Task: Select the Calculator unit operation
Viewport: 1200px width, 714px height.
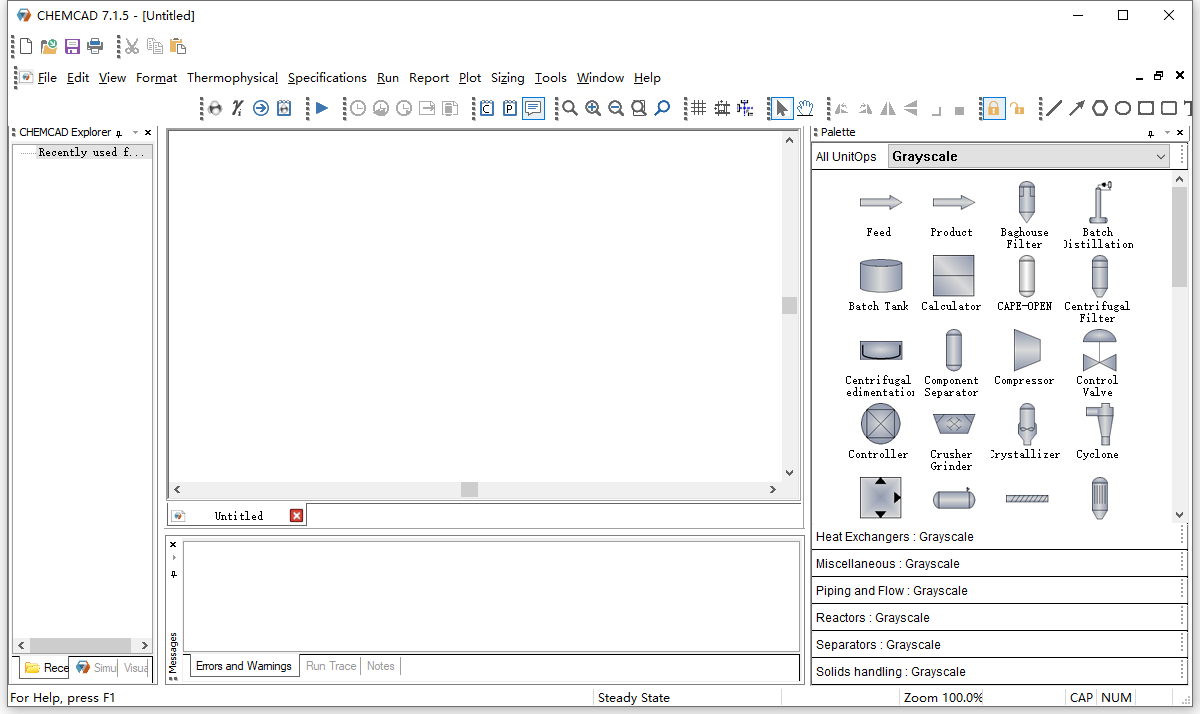Action: pos(953,276)
